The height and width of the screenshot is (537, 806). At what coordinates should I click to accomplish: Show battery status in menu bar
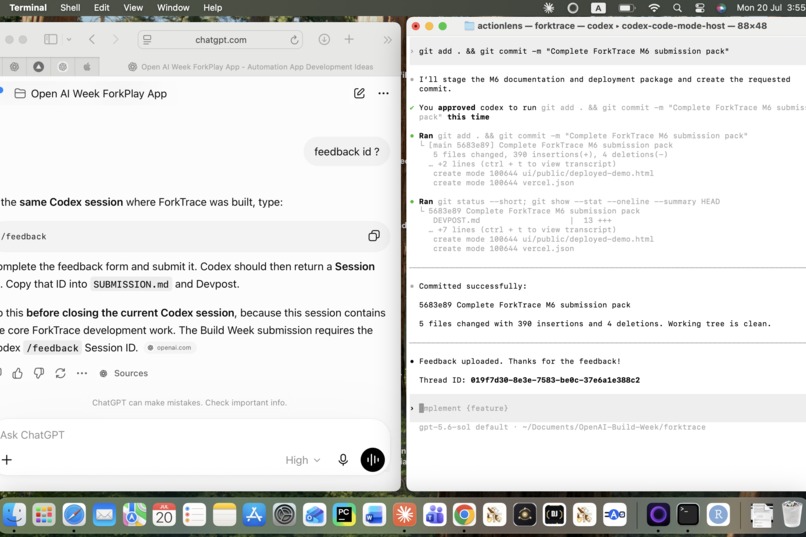626,8
